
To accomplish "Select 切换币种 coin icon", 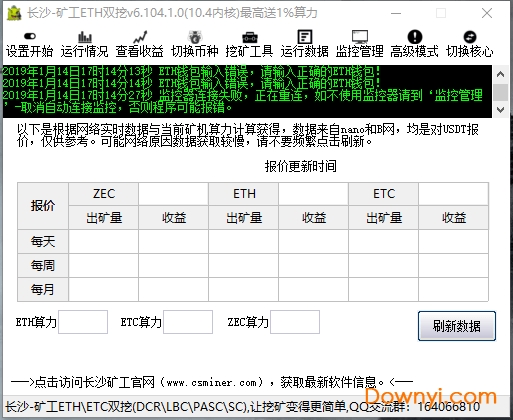I will (x=195, y=37).
